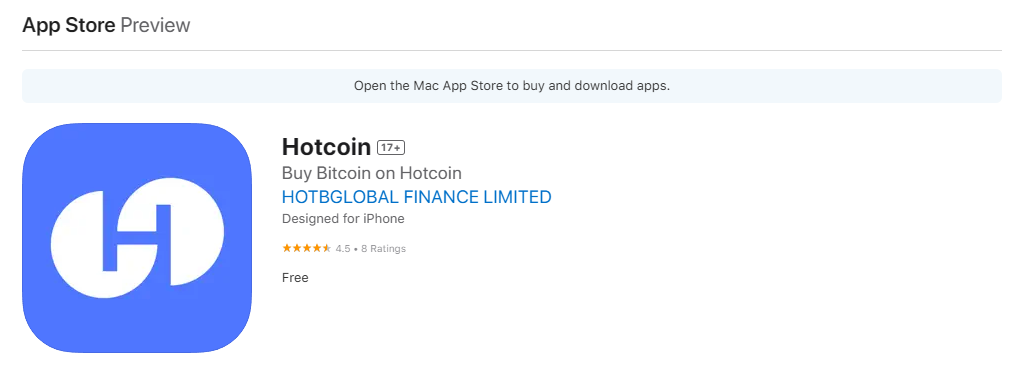1026x367 pixels.
Task: Click the Hotcoin app title
Action: (x=327, y=147)
